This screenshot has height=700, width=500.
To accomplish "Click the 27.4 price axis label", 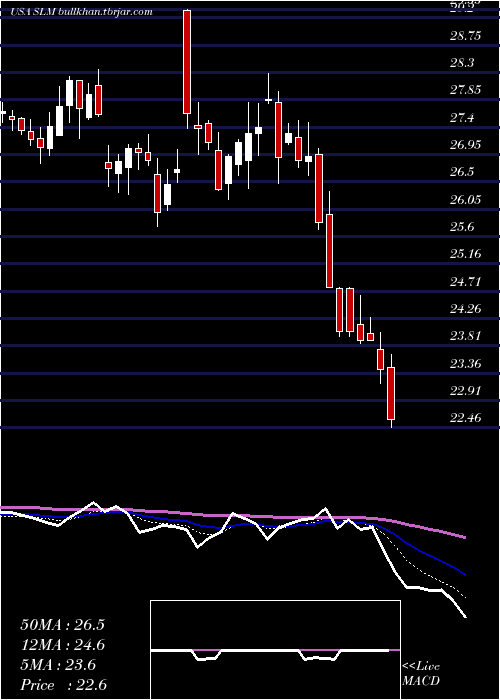I will point(462,118).
